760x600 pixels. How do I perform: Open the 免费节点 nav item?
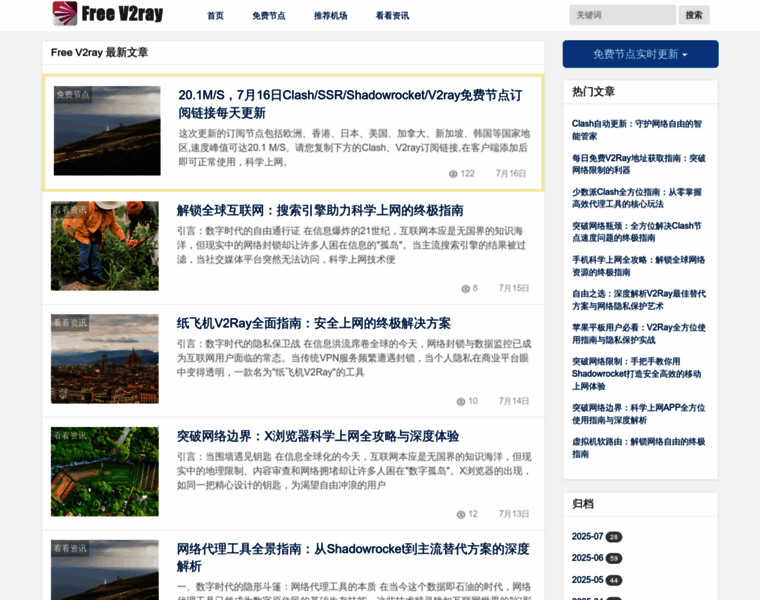[x=269, y=16]
